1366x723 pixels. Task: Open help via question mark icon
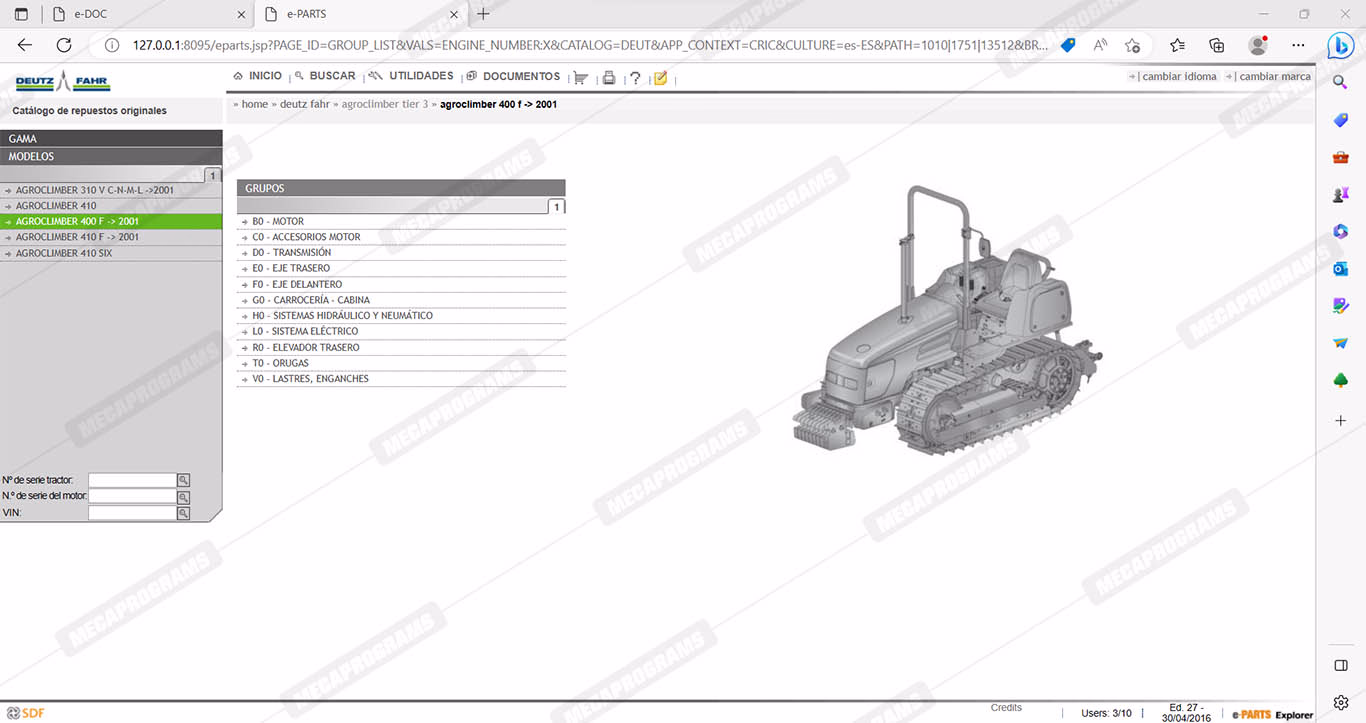(x=635, y=78)
